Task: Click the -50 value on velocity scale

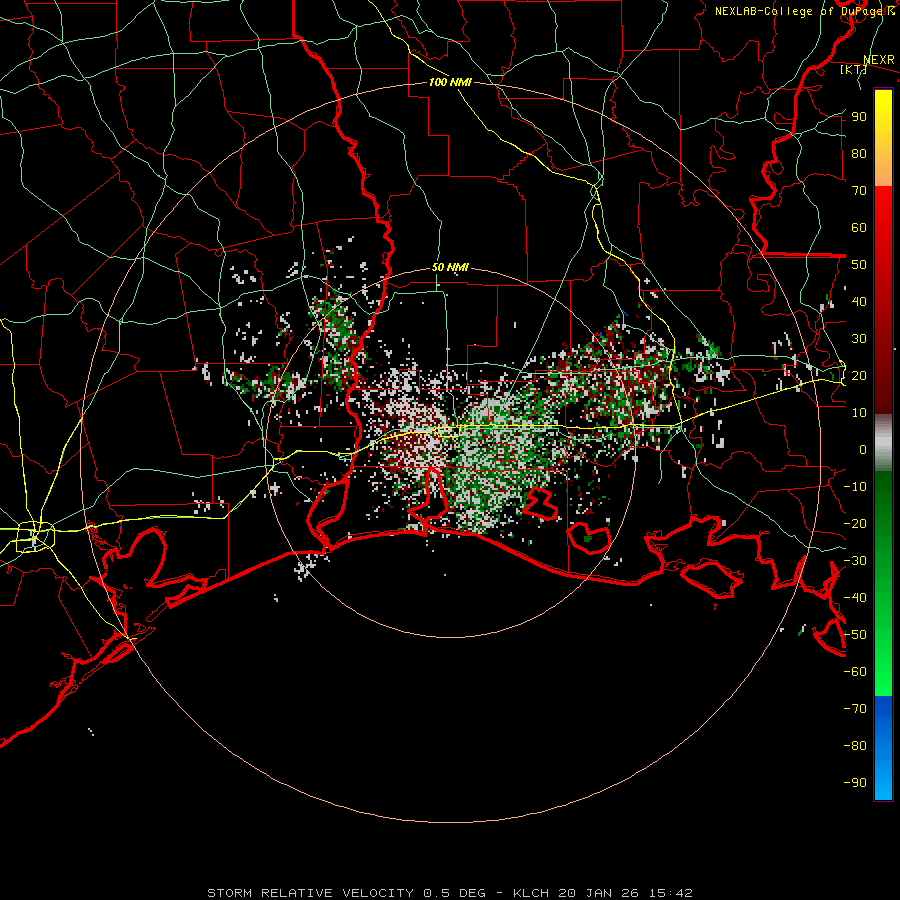Action: (855, 635)
